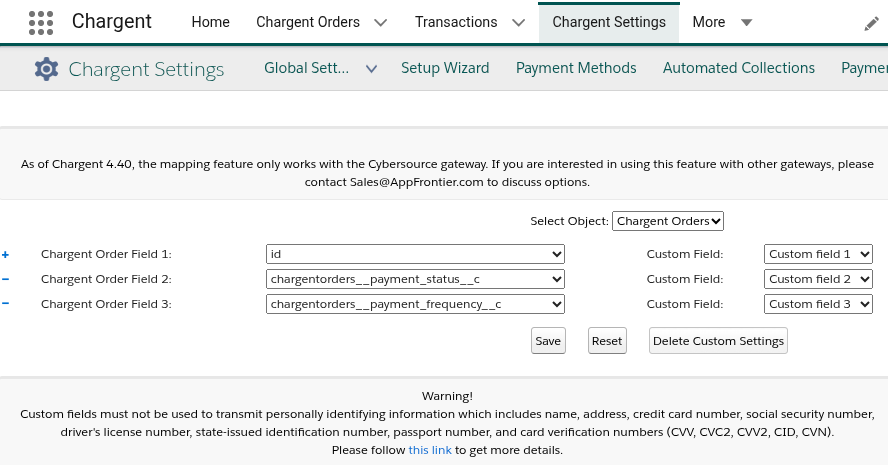Click the Save button
This screenshot has width=888, height=465.
[x=548, y=341]
